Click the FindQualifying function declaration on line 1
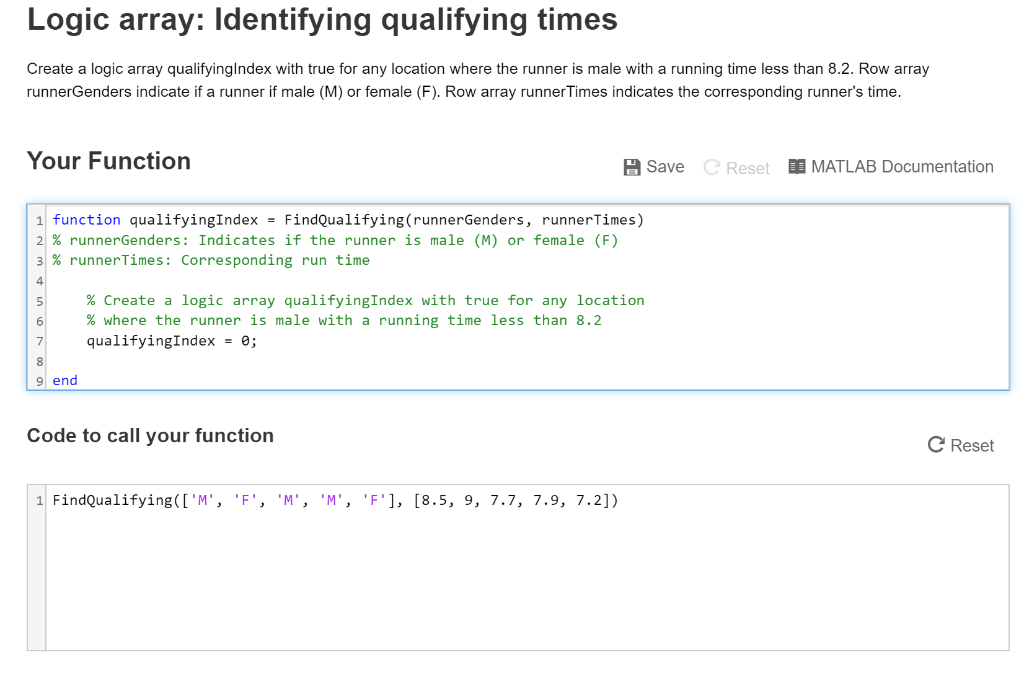Screen dimensions: 1024x673 [350, 219]
